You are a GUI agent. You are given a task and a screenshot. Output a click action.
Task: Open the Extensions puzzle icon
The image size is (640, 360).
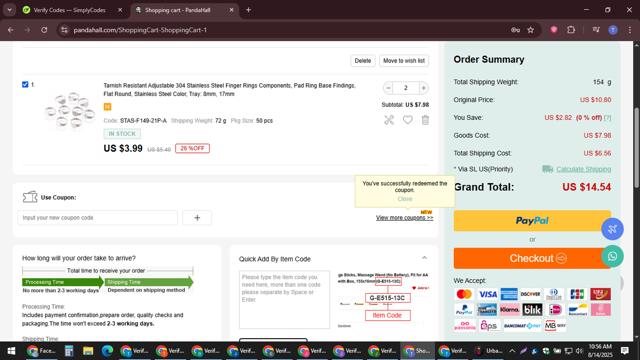pyautogui.click(x=571, y=30)
